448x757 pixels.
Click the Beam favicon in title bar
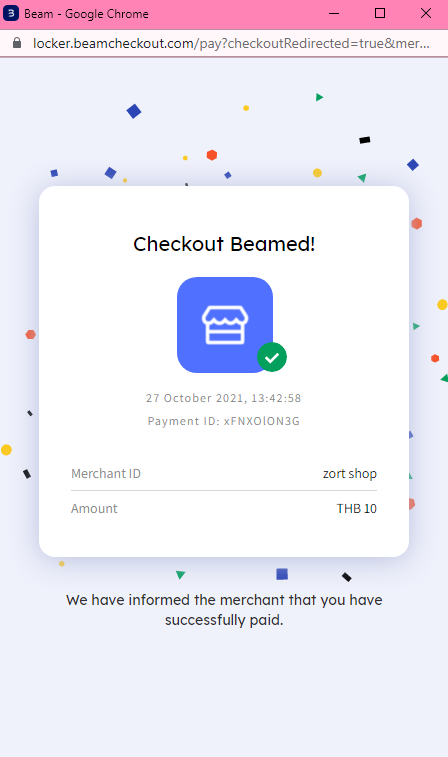11,13
